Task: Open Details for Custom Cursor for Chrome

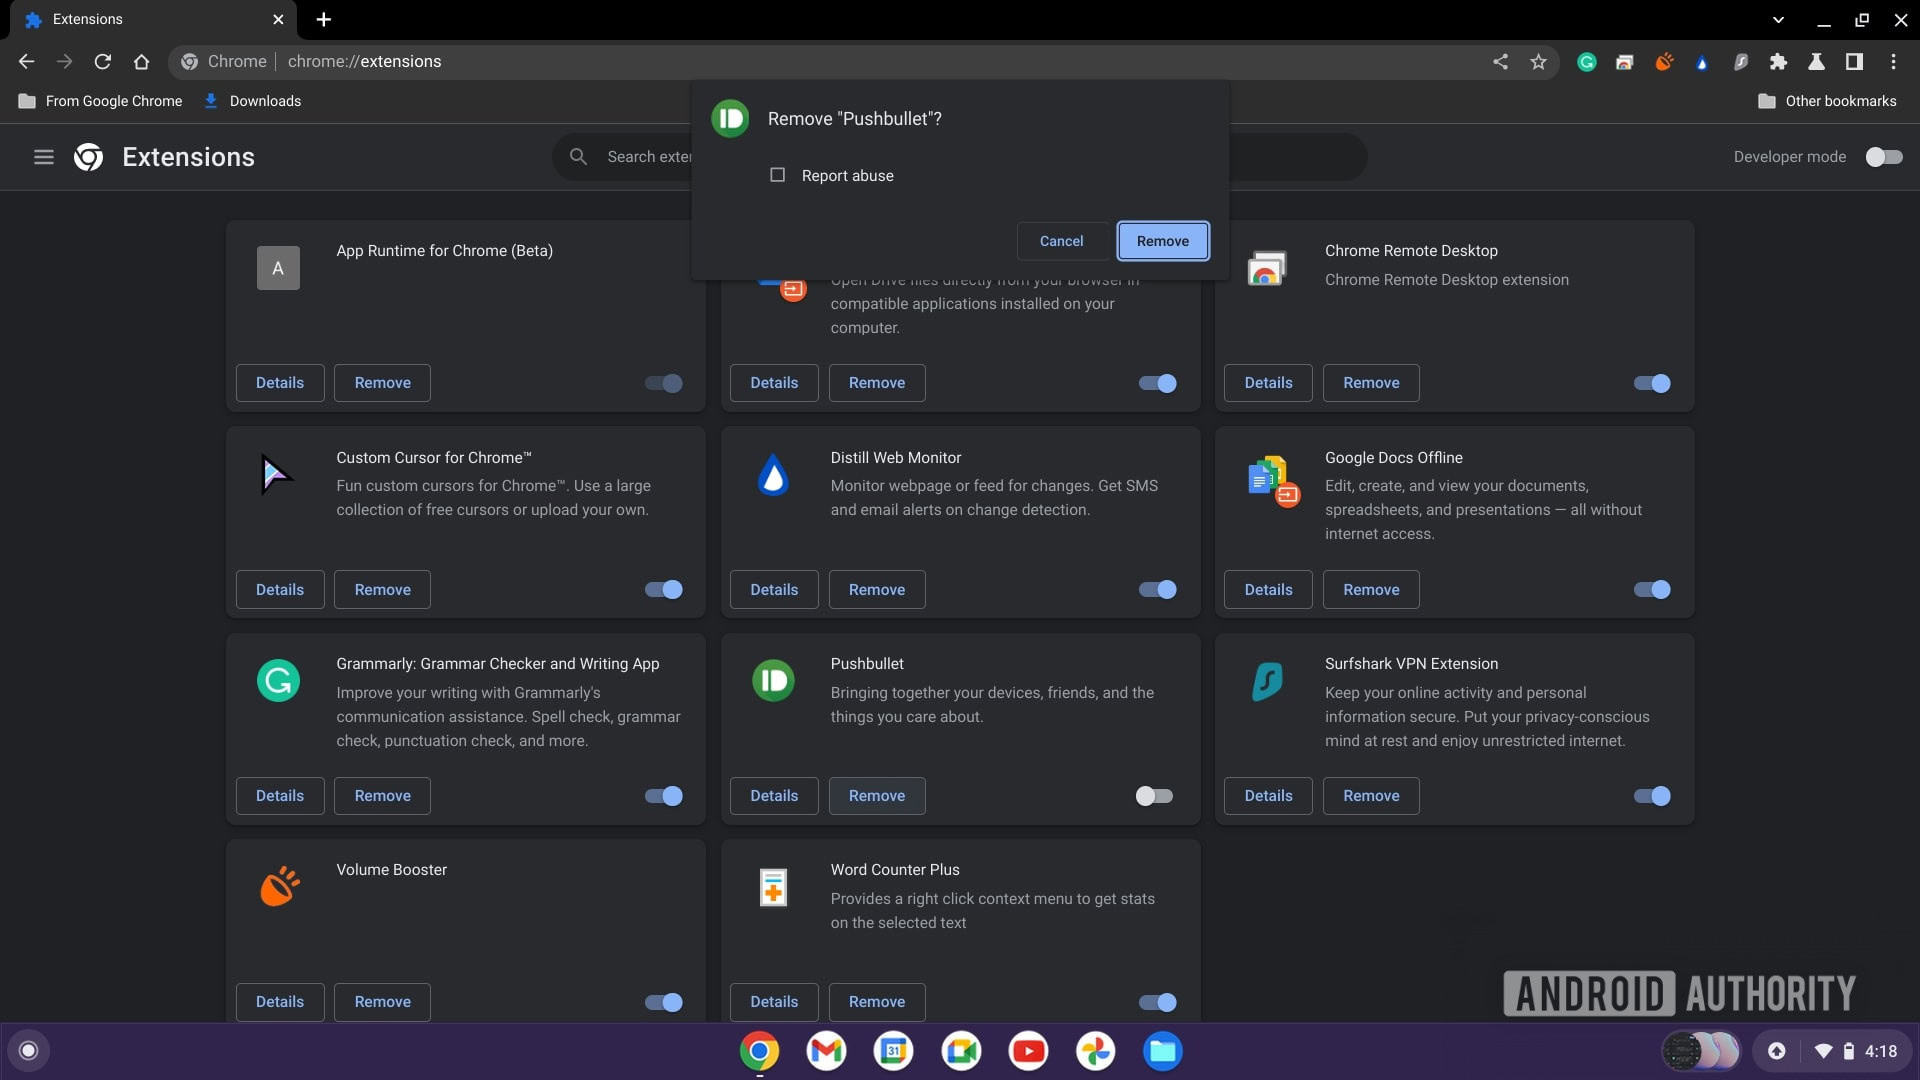Action: coord(280,590)
